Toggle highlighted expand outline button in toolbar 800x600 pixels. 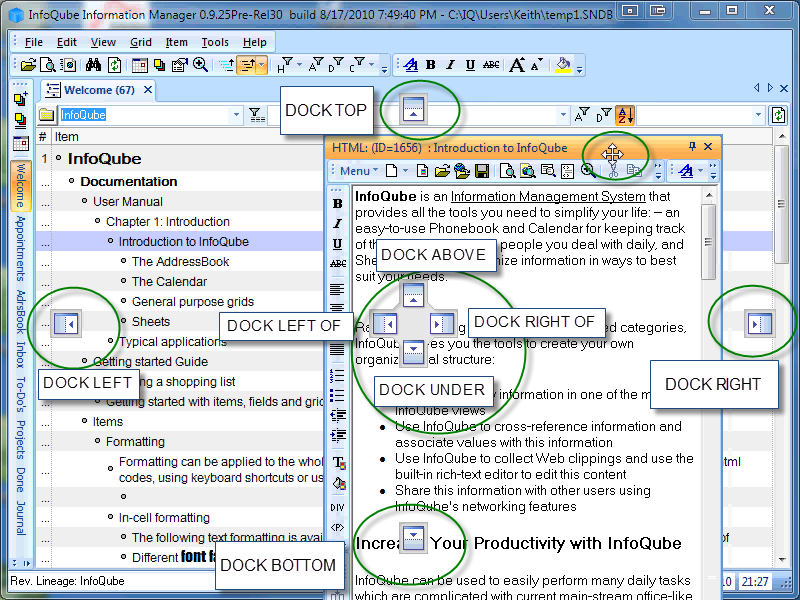[x=247, y=65]
